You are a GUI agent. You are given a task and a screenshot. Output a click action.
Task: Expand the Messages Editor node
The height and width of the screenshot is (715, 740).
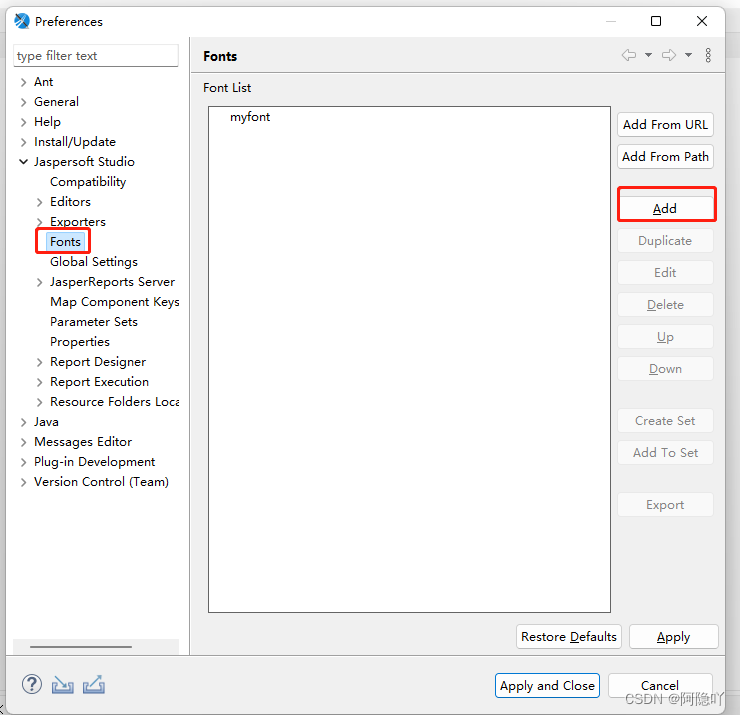point(24,442)
